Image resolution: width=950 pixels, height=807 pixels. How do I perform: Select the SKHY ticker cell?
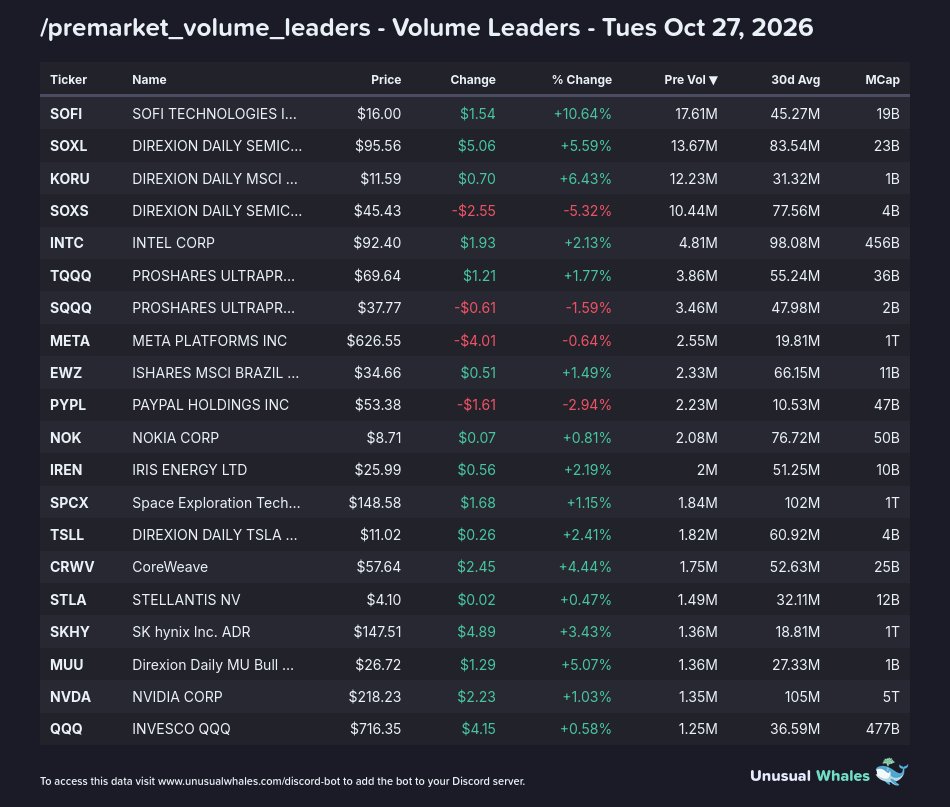[70, 632]
